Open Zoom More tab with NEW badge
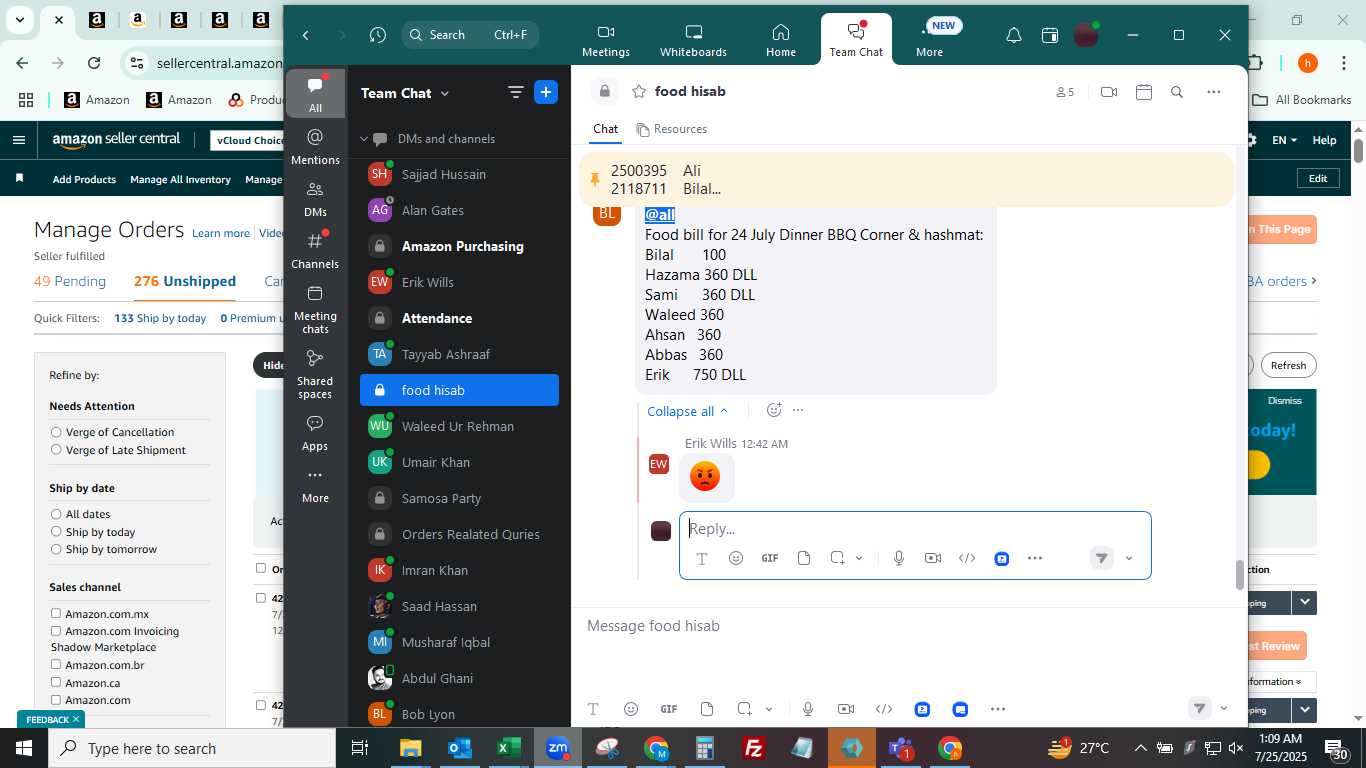 coord(930,40)
